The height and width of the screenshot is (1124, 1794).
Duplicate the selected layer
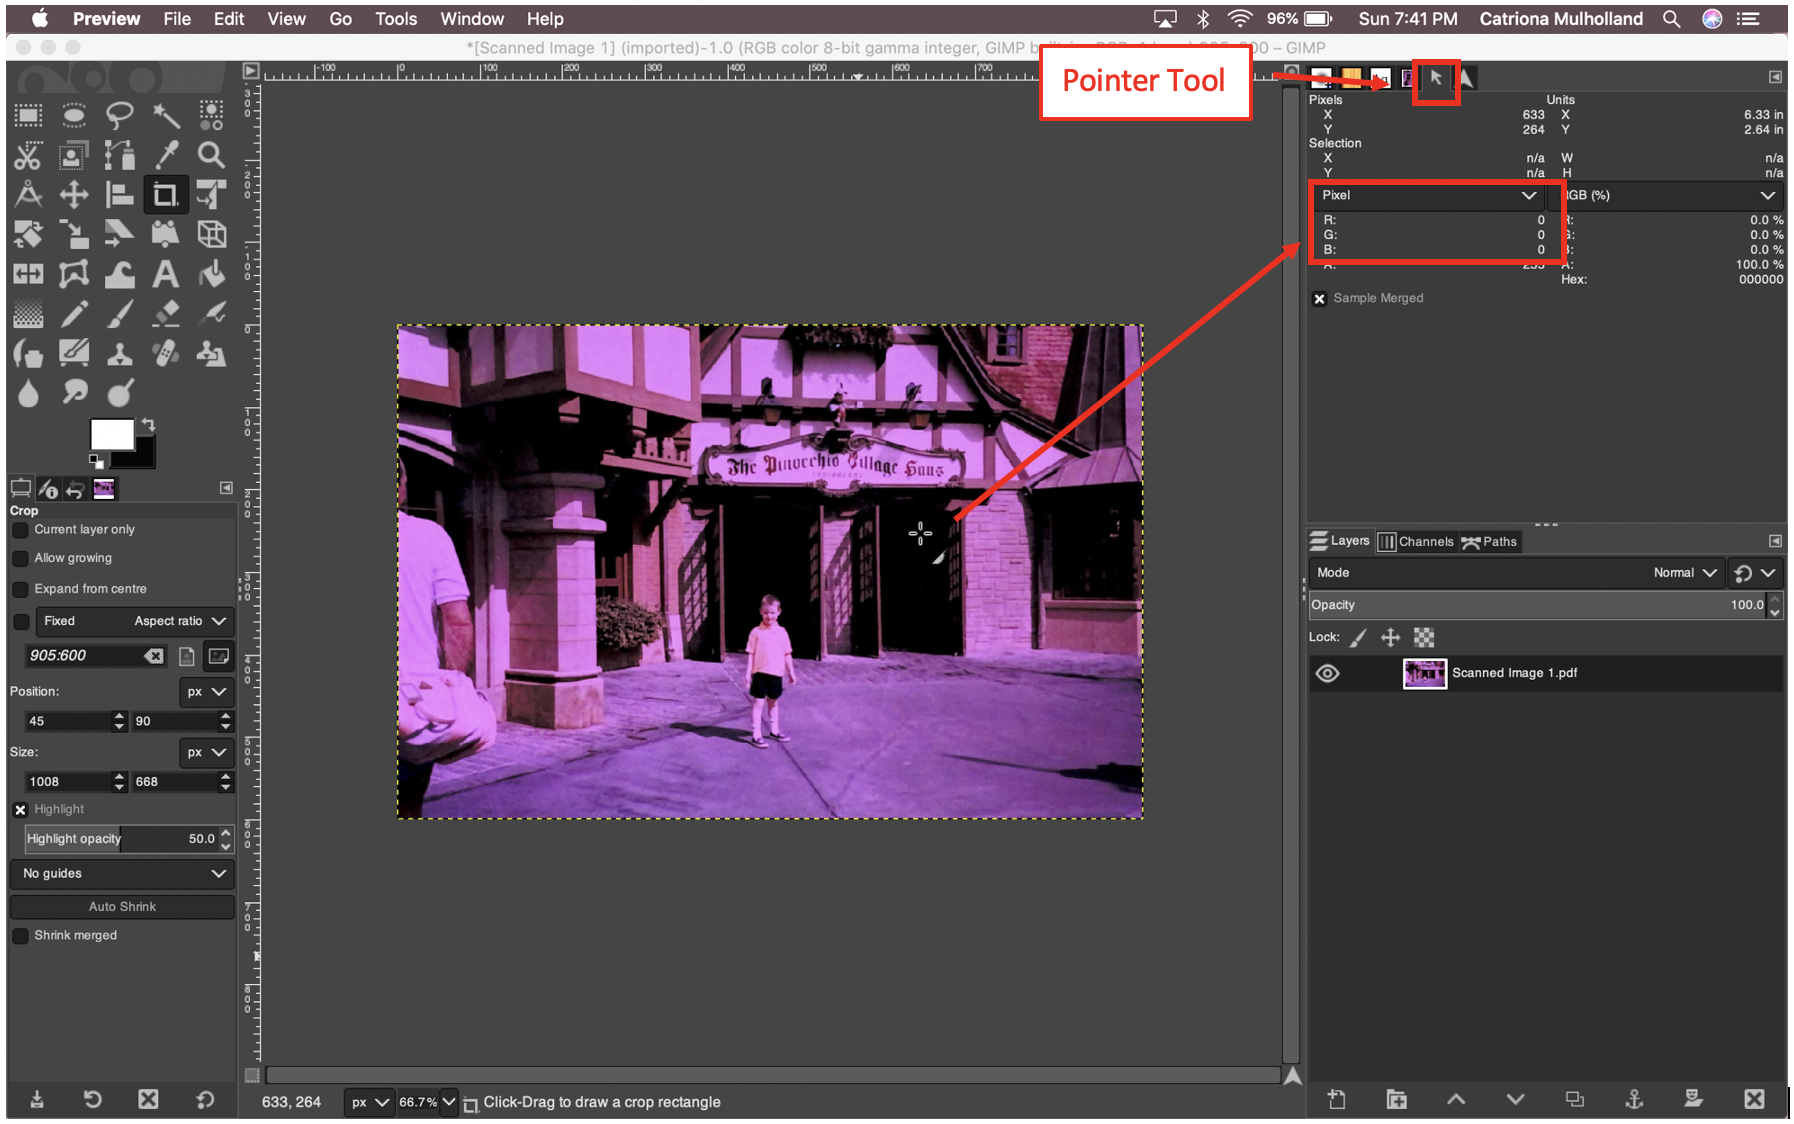click(x=1575, y=1099)
